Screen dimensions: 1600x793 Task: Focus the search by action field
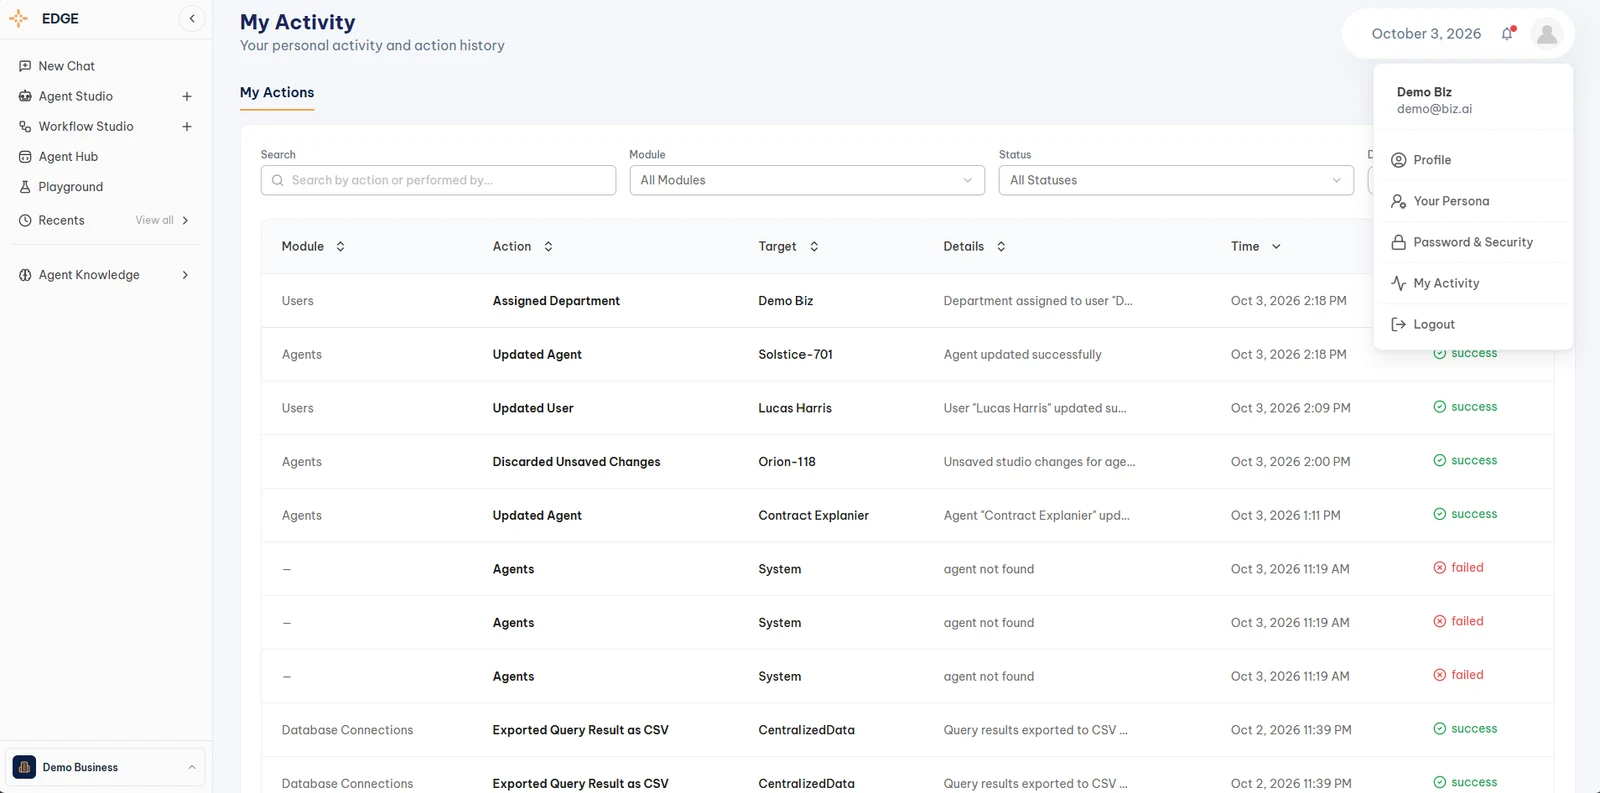438,180
